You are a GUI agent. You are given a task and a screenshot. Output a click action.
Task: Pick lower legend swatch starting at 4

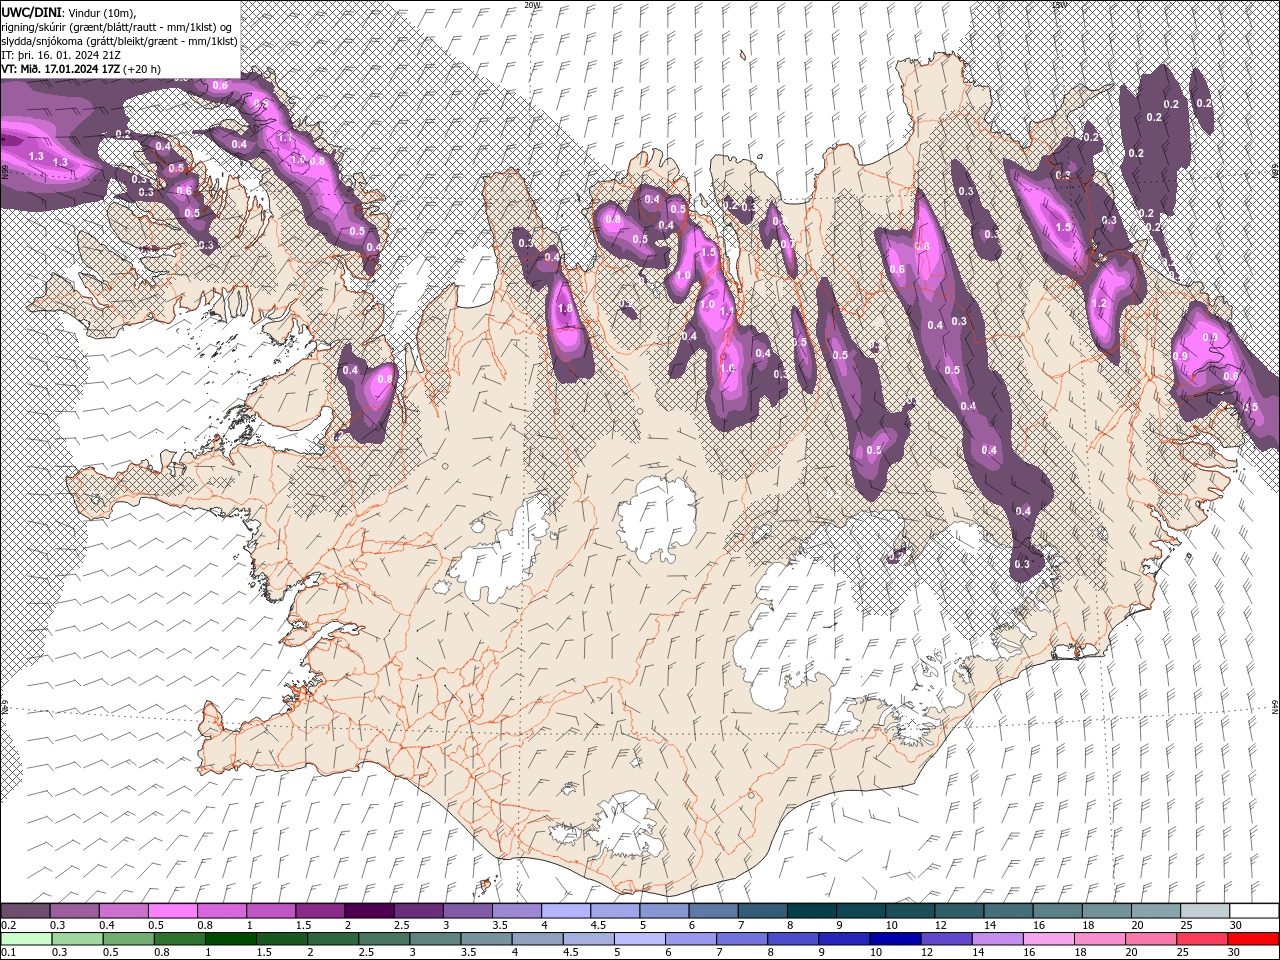click(x=536, y=939)
